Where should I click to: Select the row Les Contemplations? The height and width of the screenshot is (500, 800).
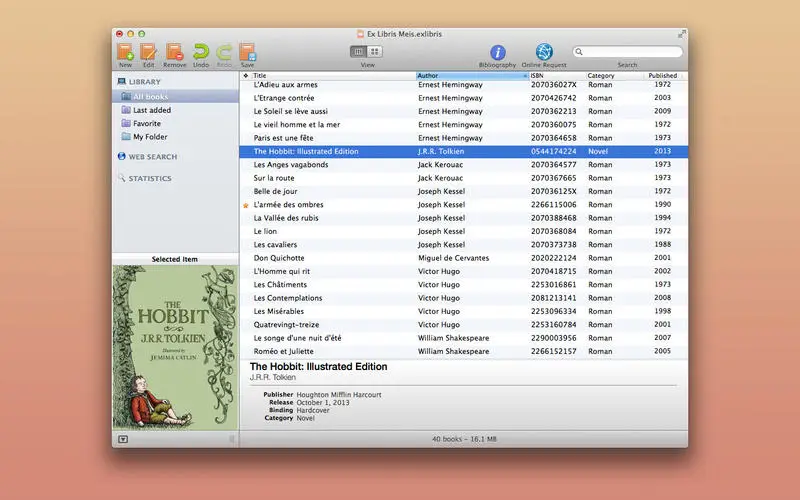pyautogui.click(x=463, y=298)
